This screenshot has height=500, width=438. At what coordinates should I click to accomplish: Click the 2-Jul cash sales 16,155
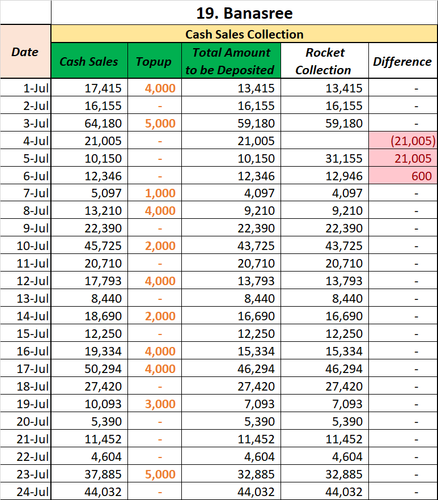click(89, 106)
